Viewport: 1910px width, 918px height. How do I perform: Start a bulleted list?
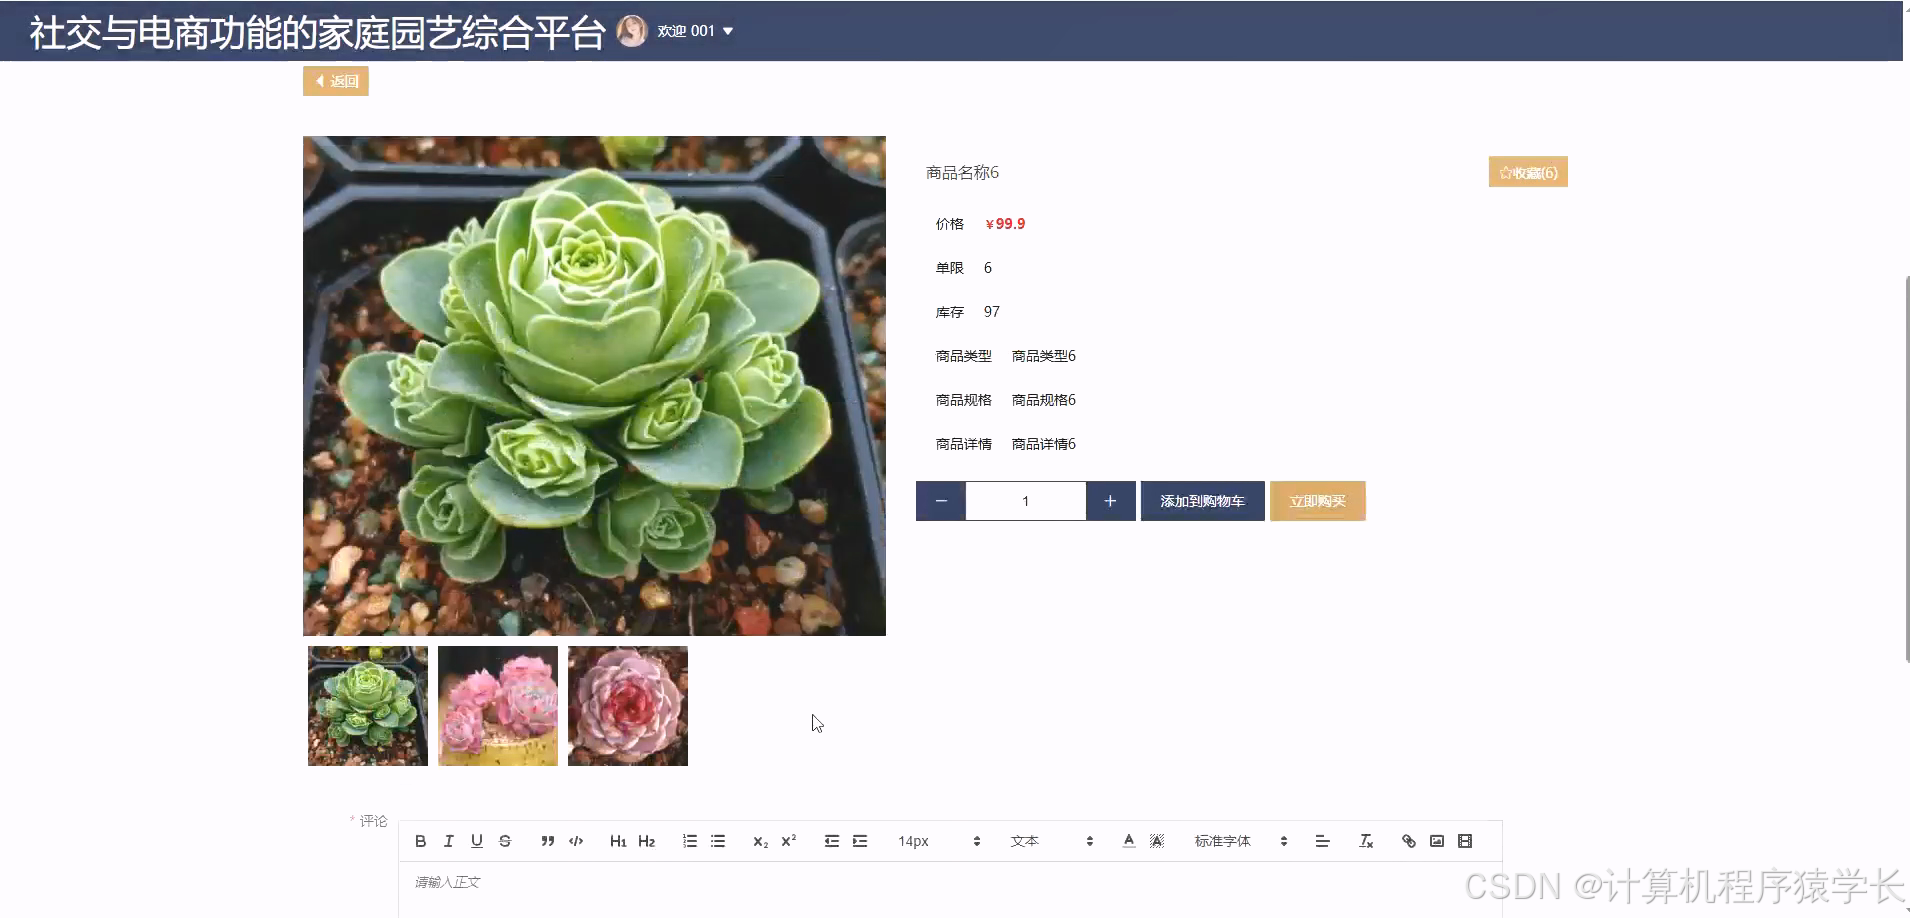718,841
